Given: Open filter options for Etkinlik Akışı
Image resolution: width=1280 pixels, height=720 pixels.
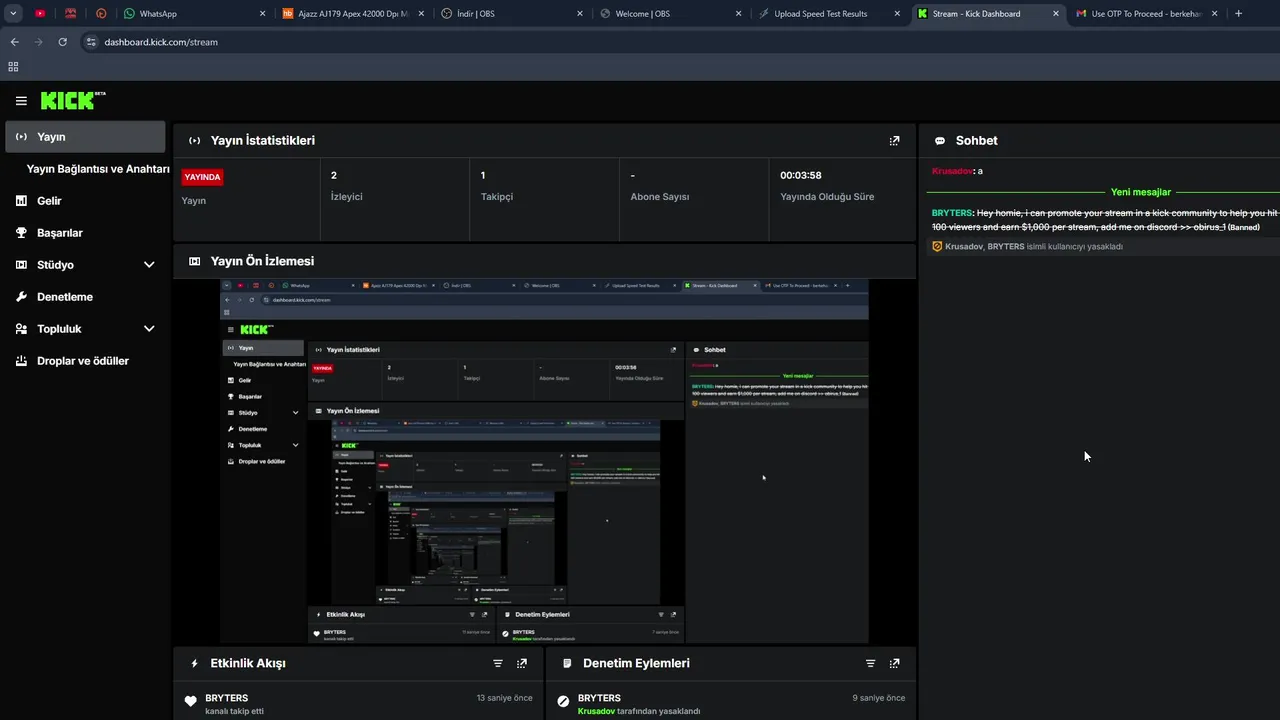Looking at the screenshot, I should tap(497, 663).
